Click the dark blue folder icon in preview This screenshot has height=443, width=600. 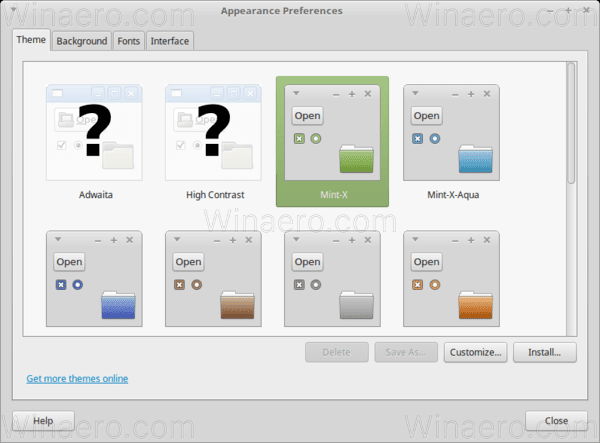click(118, 305)
